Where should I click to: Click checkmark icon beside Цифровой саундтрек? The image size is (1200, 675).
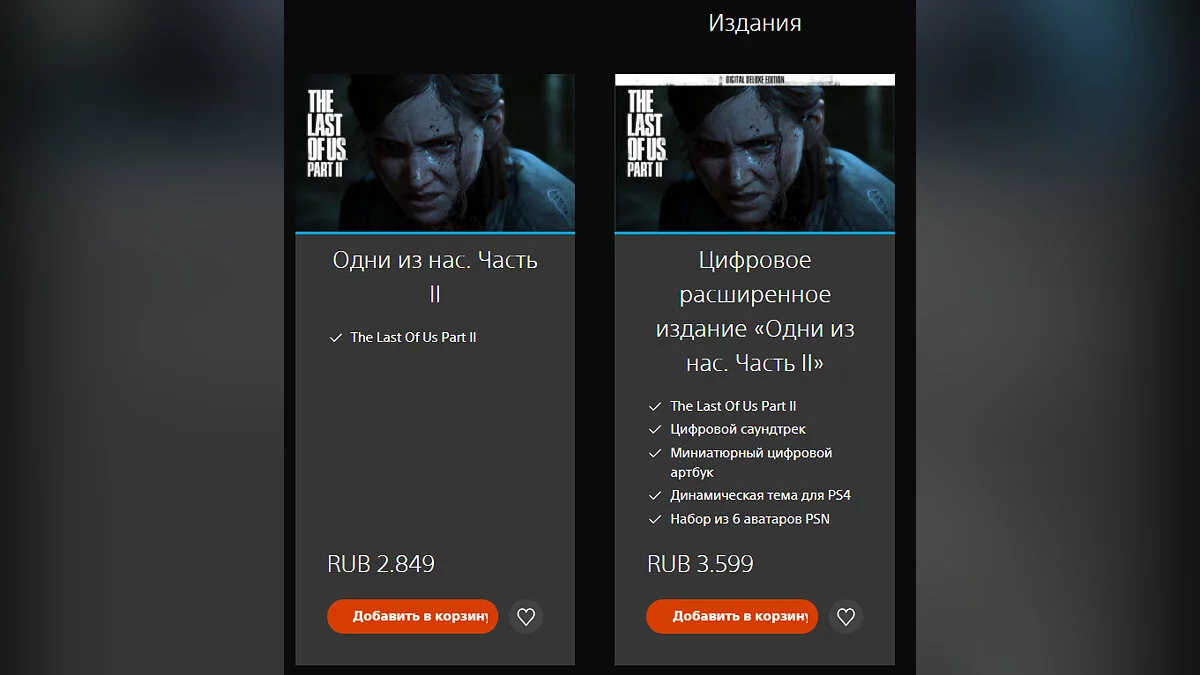coord(655,429)
